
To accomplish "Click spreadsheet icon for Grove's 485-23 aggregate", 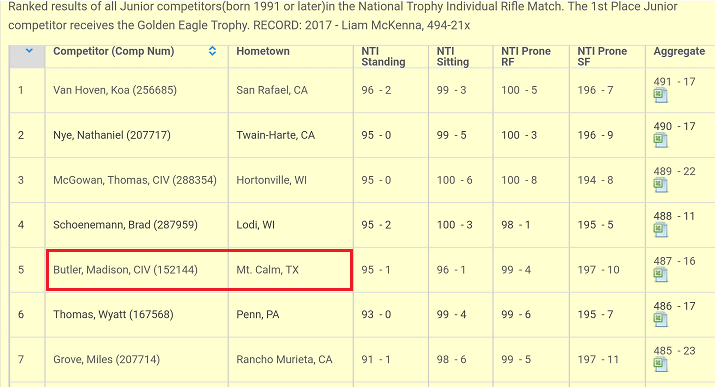I will pos(660,365).
